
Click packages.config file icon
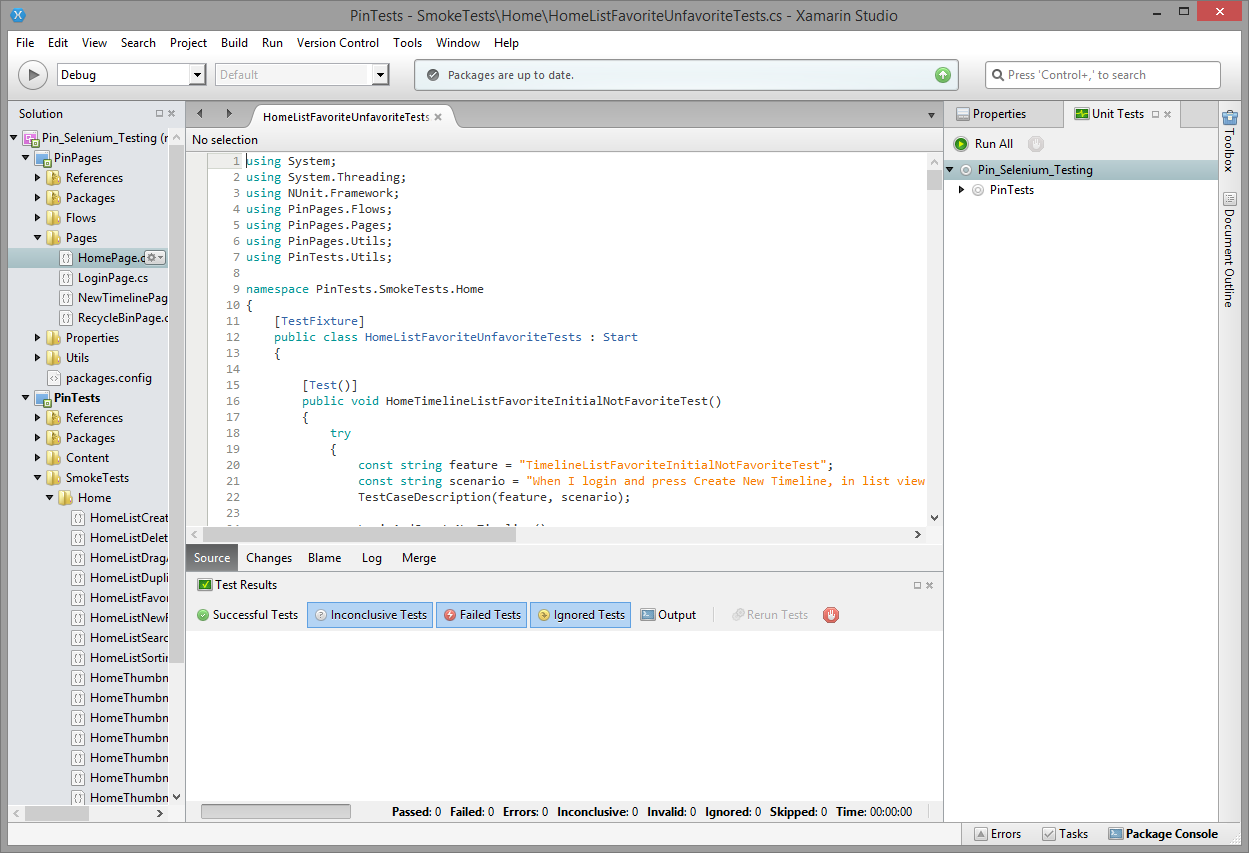click(x=54, y=378)
